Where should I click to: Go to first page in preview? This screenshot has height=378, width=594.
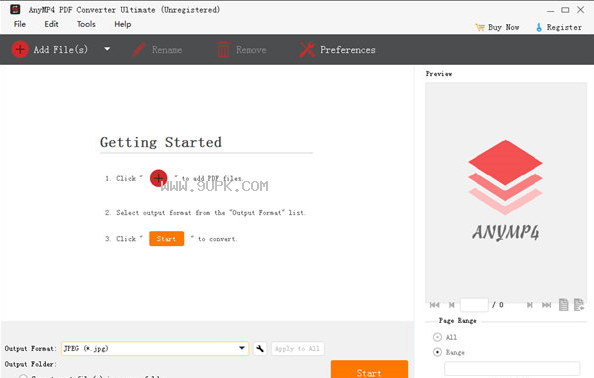[x=435, y=305]
